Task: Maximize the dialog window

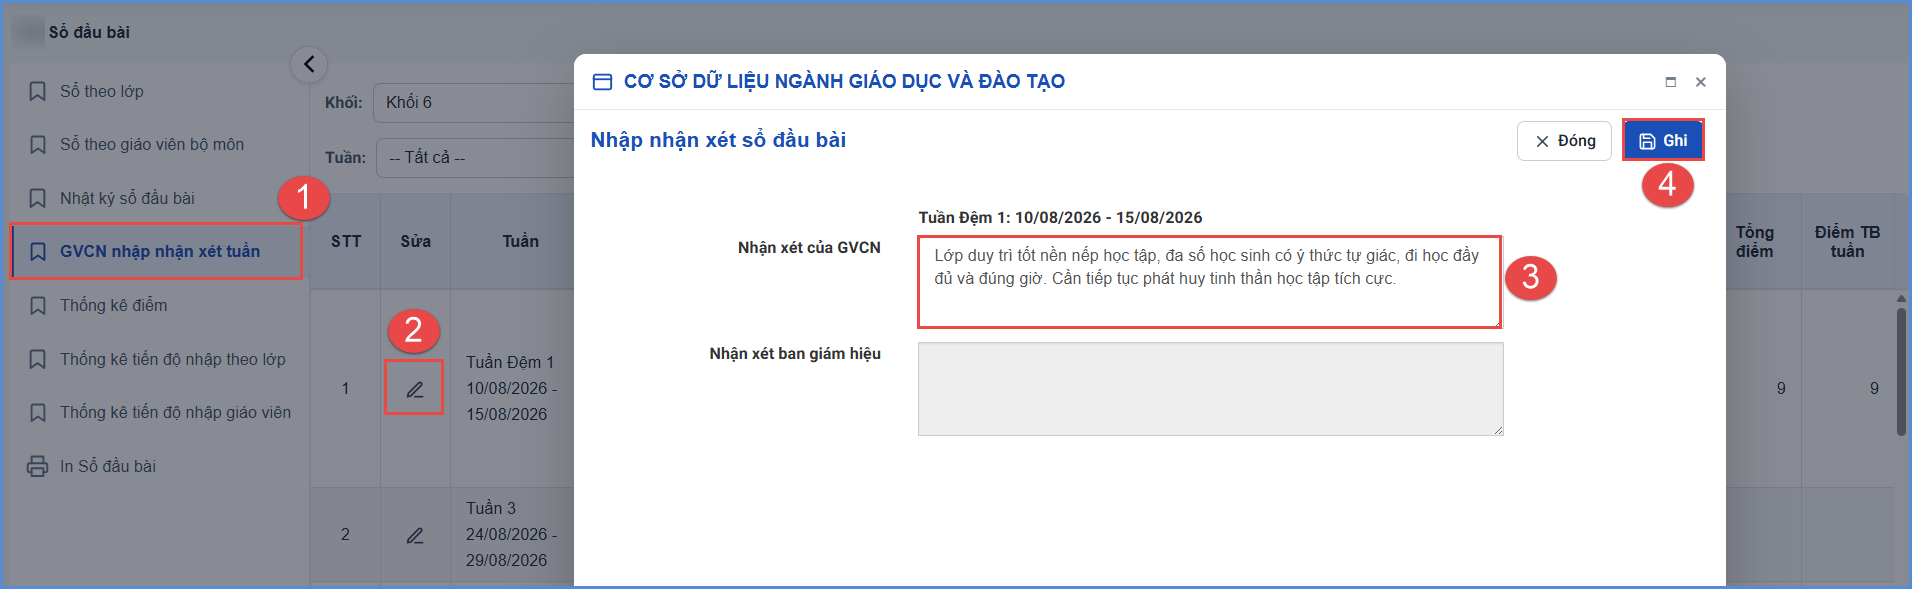Action: (1670, 82)
